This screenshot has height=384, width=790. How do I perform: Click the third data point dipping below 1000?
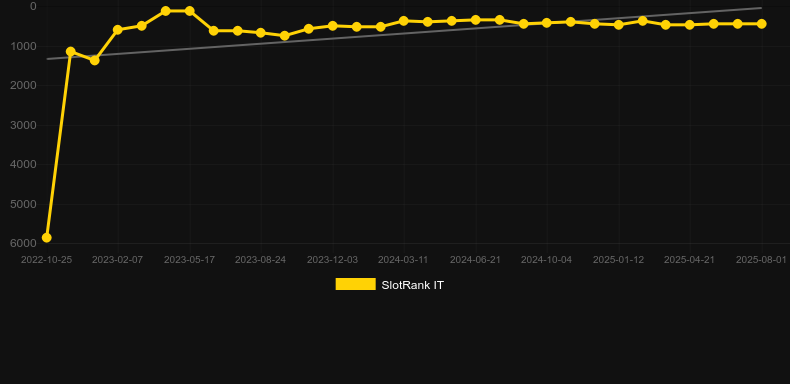point(94,60)
